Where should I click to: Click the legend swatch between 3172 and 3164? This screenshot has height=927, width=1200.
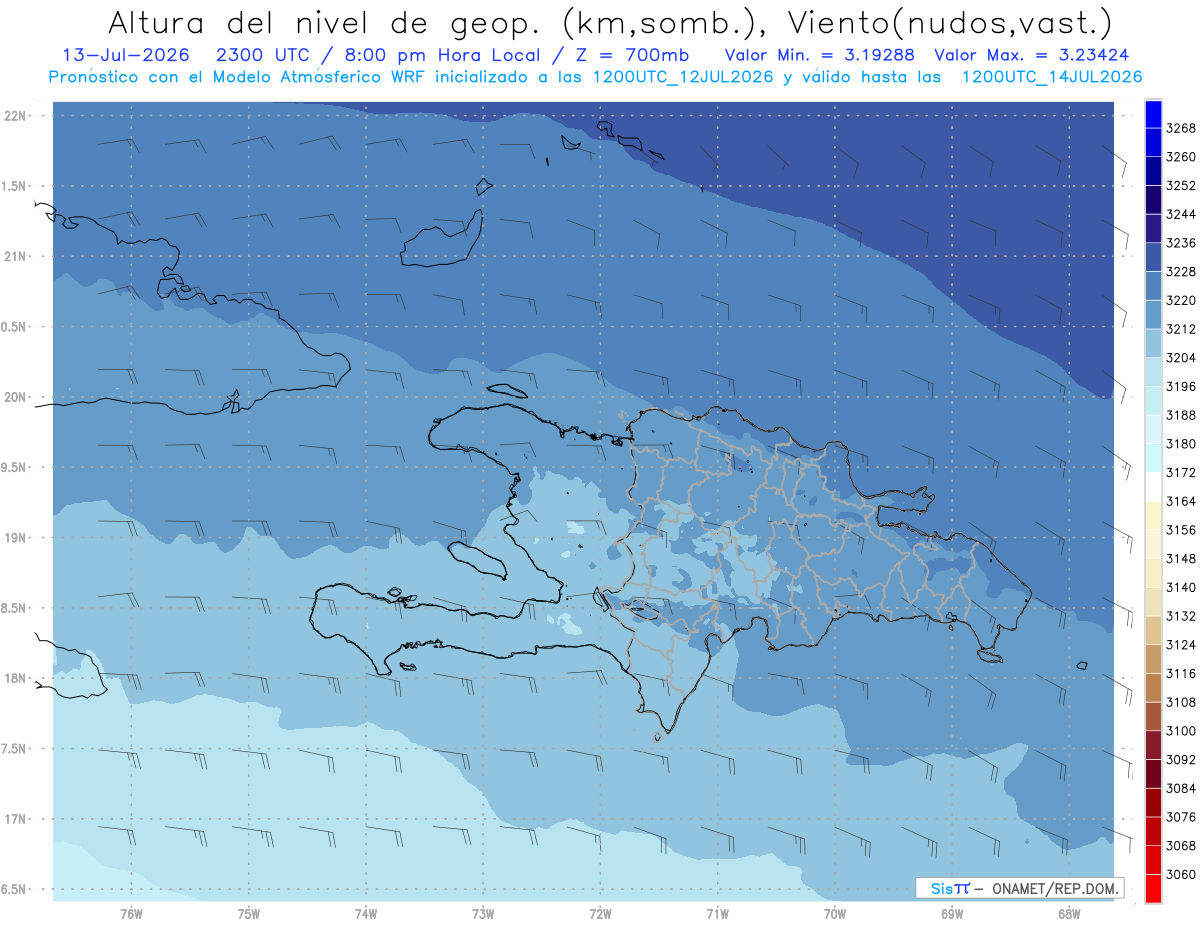[x=1153, y=486]
